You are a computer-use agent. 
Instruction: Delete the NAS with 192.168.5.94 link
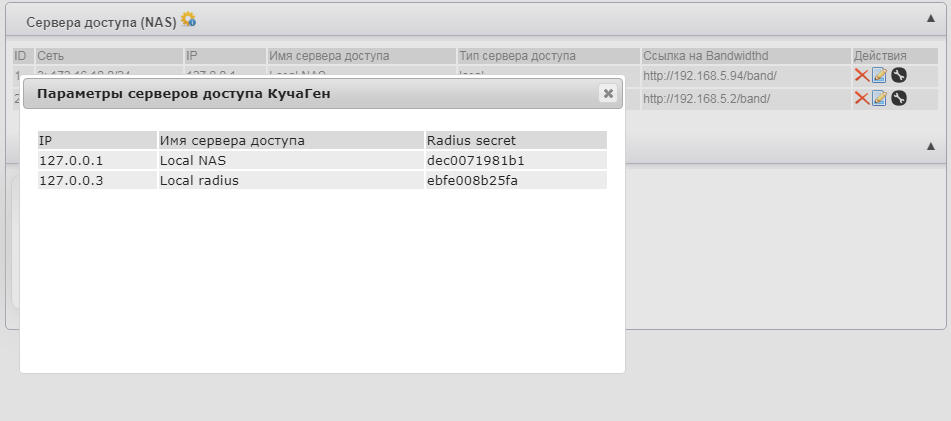[x=861, y=75]
